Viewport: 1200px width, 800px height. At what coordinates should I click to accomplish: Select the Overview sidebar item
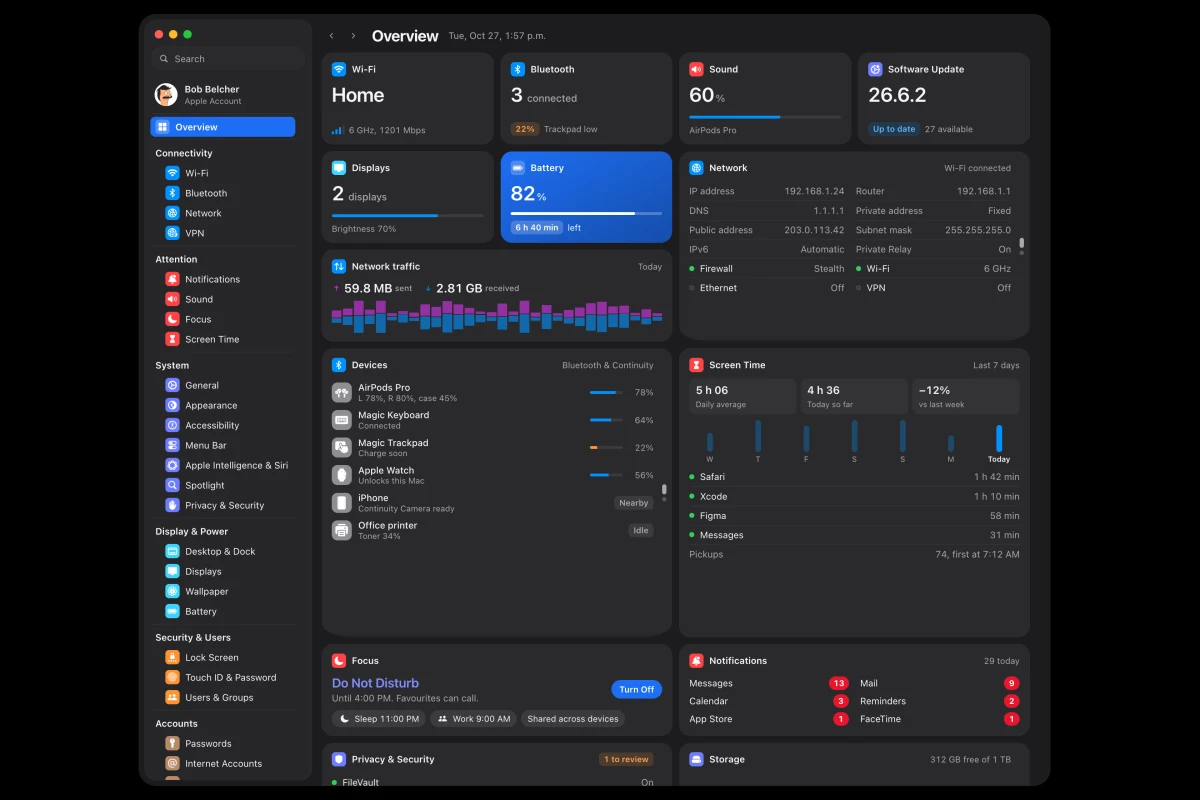tap(223, 127)
